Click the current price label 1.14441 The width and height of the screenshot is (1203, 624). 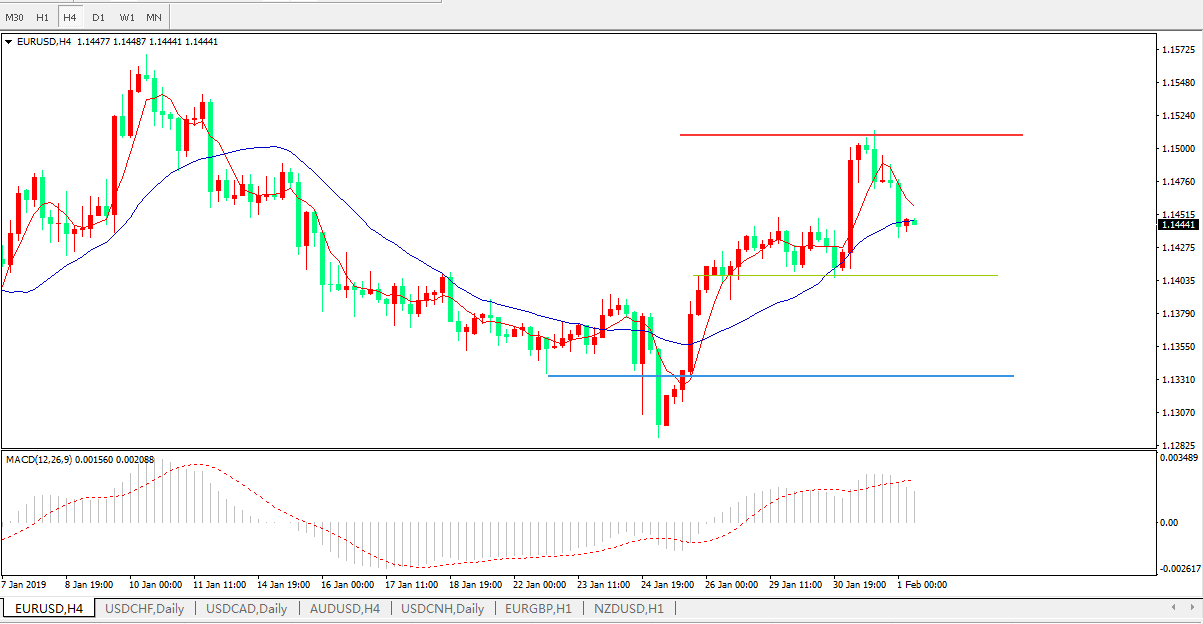click(x=1176, y=225)
